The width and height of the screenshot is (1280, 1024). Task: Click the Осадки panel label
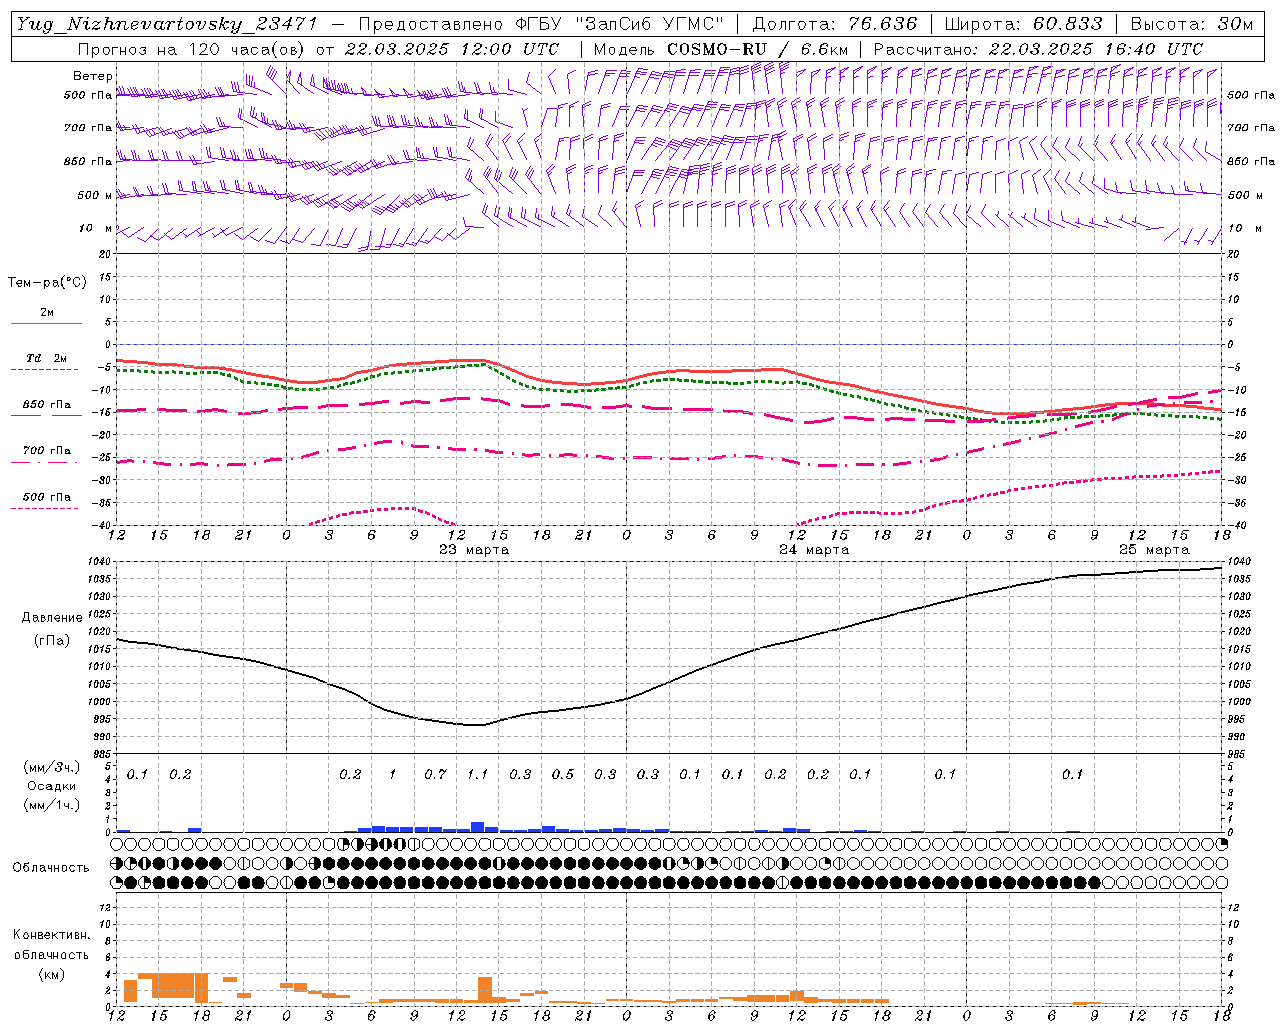(x=52, y=786)
